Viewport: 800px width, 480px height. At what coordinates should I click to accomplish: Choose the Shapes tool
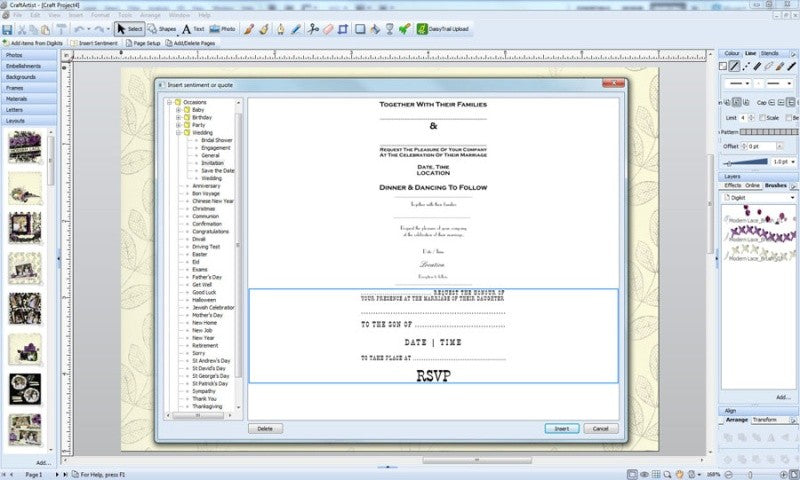point(162,29)
